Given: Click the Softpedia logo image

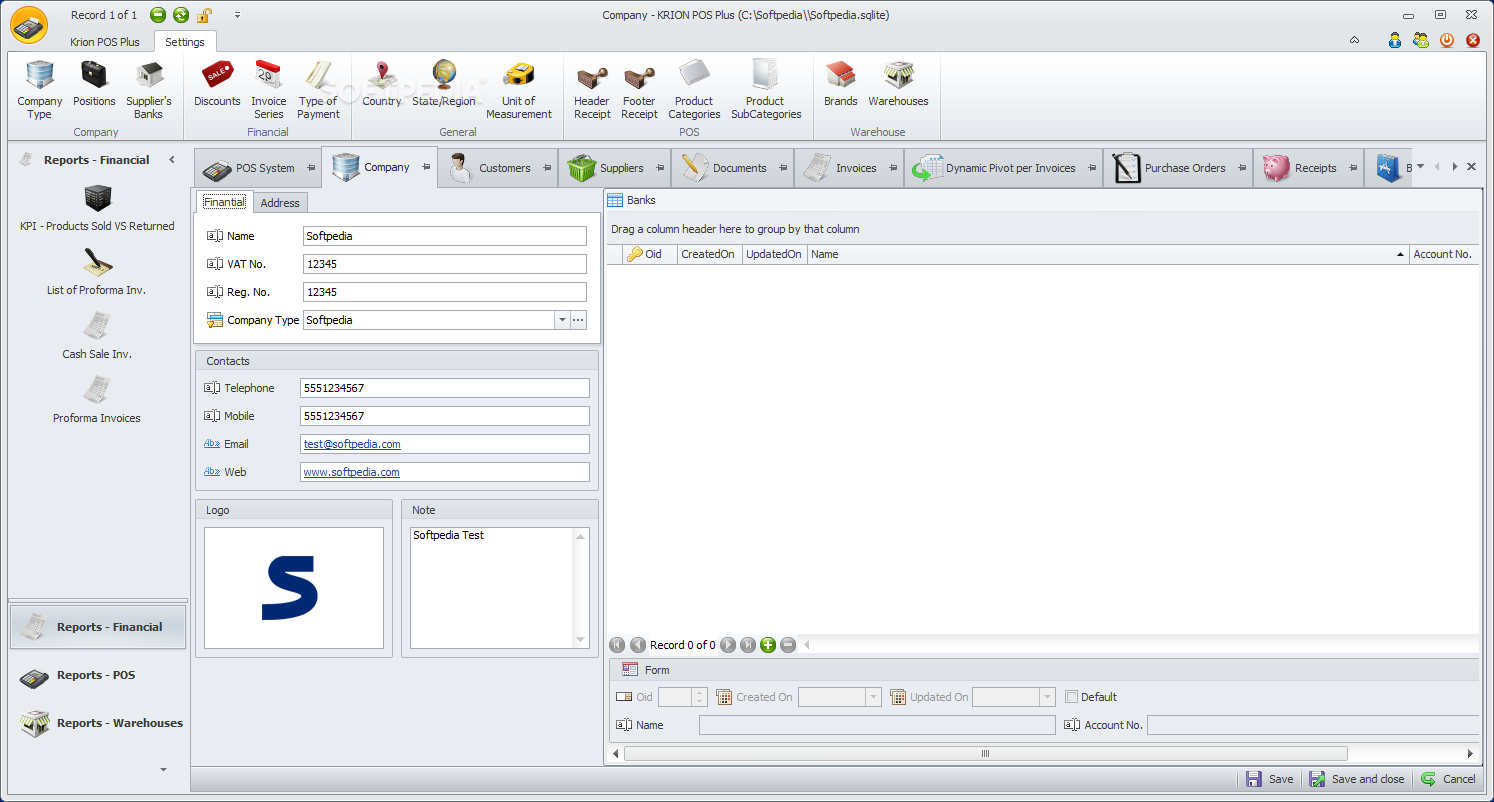Looking at the screenshot, I should point(294,588).
